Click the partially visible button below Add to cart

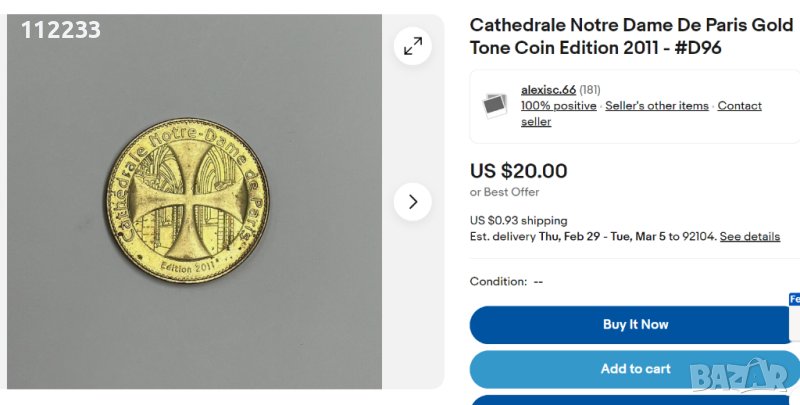point(634,400)
